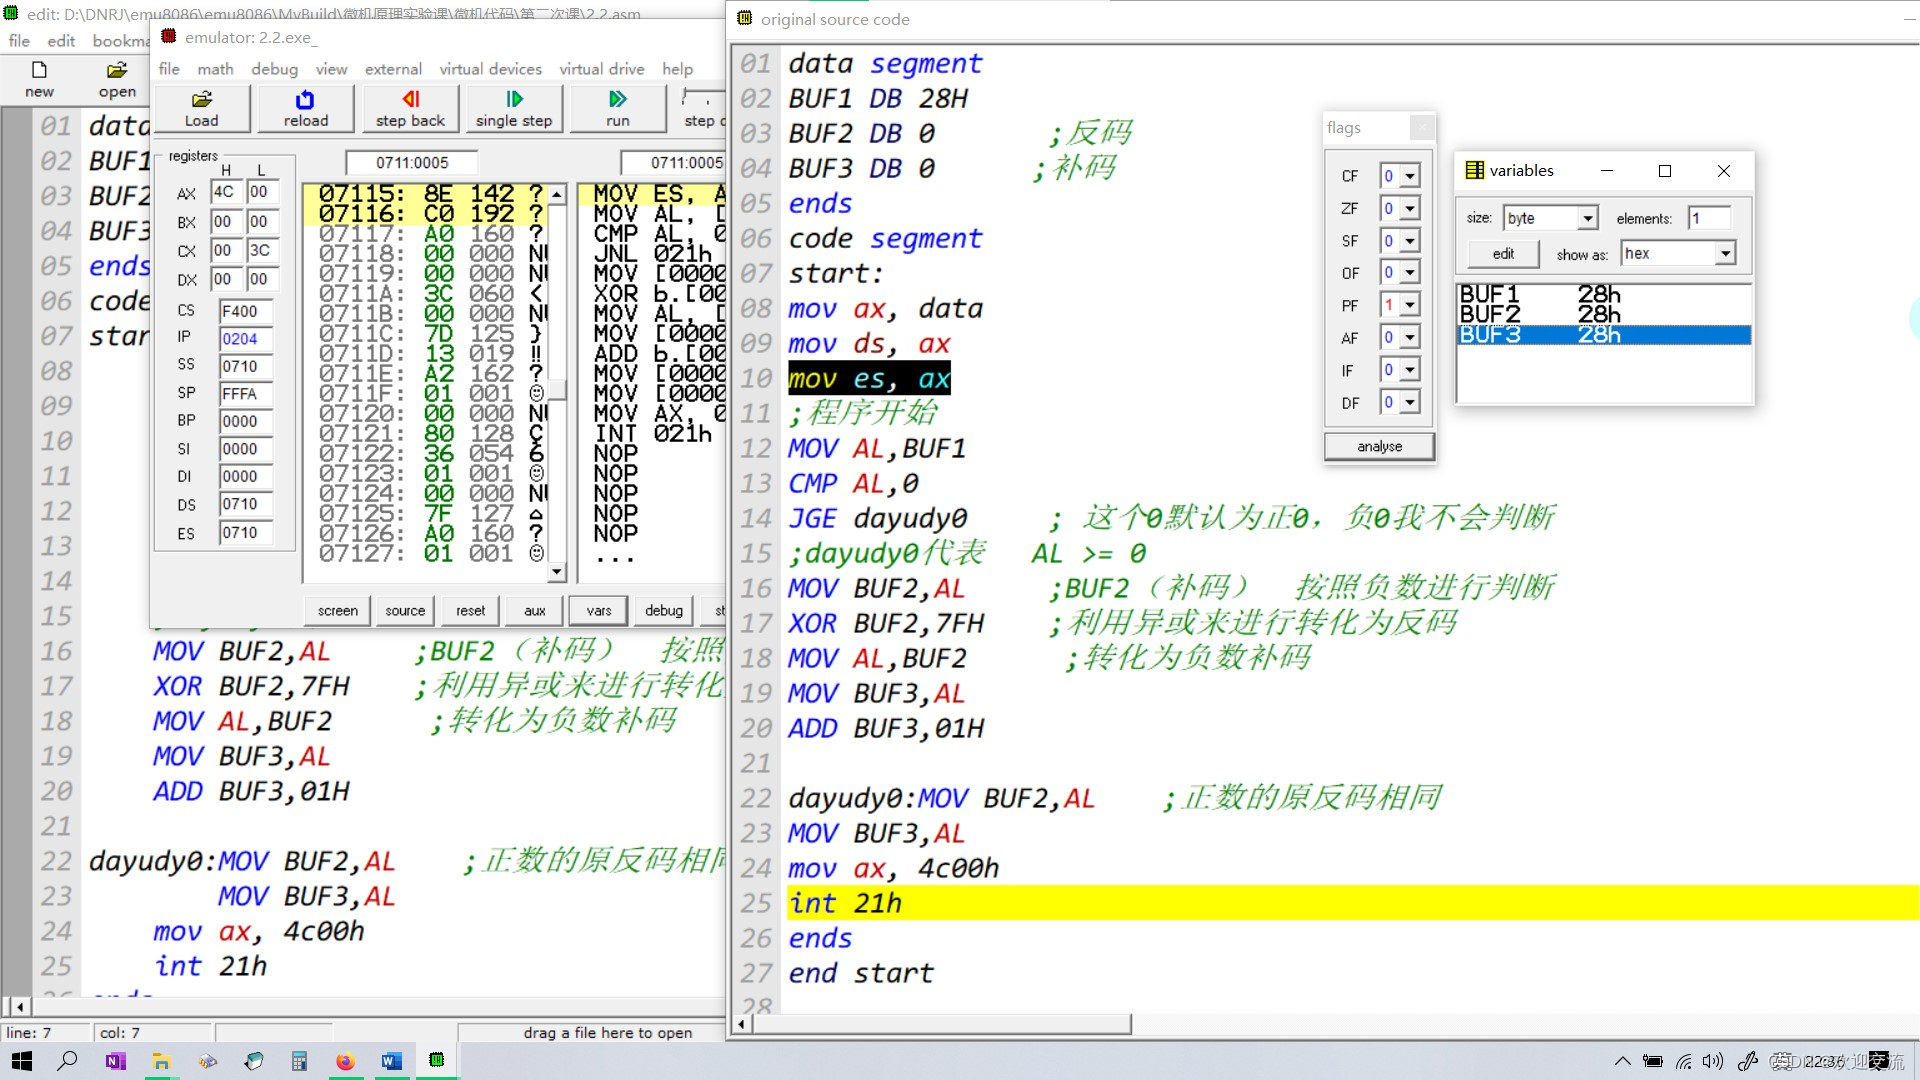
Task: Click BUF3 variable row in variables list
Action: pos(1602,334)
